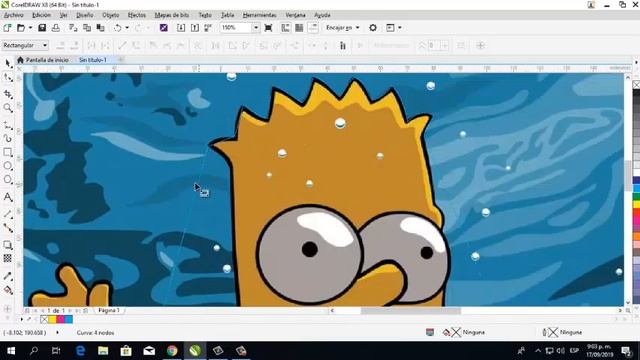This screenshot has width=640, height=360.
Task: Click the Undo arrow icon
Action: click(x=118, y=28)
